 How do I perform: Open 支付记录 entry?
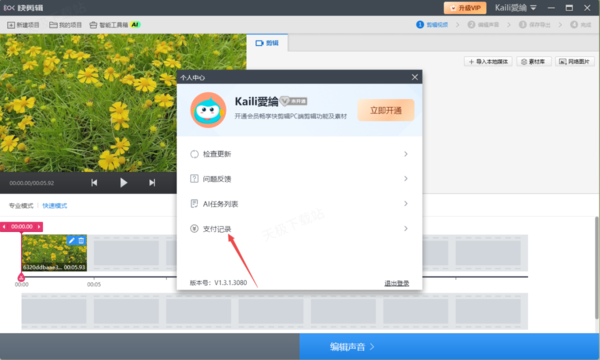coord(299,229)
